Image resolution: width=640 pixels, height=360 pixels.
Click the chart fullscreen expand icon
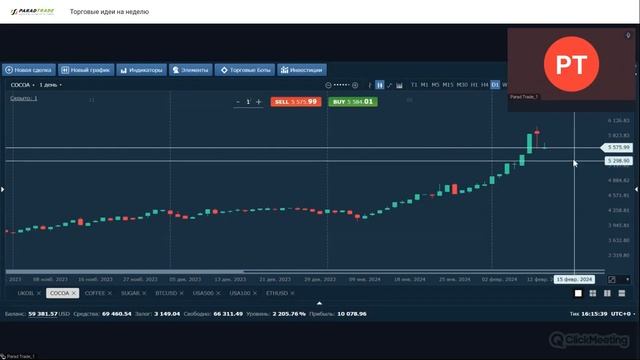tap(612, 280)
